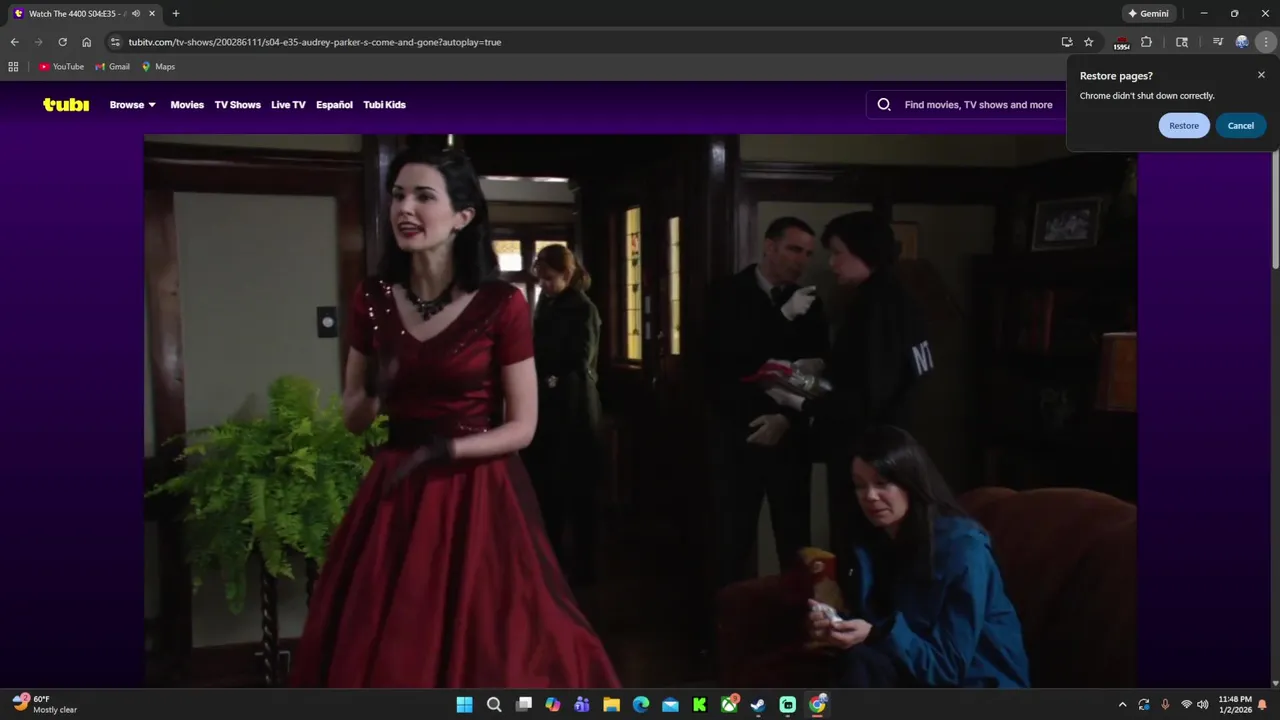This screenshot has width=1280, height=720.
Task: Go back to the previous page
Action: coord(14,42)
